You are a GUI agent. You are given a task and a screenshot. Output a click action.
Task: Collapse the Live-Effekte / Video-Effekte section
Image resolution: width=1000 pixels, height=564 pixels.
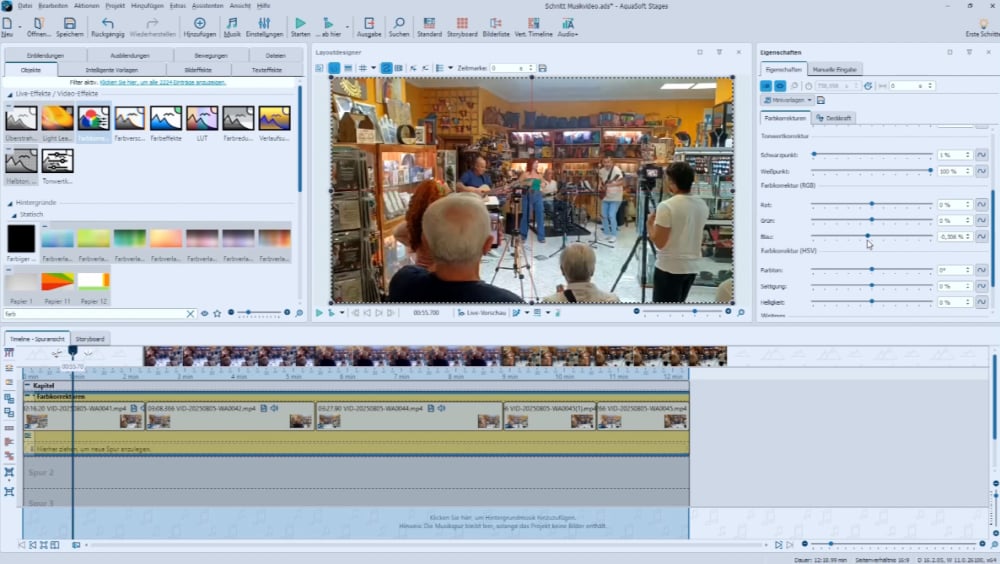point(8,93)
